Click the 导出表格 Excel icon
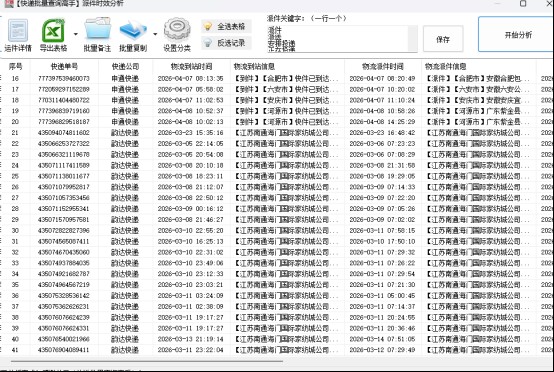This screenshot has height=372, width=554. coord(53,31)
